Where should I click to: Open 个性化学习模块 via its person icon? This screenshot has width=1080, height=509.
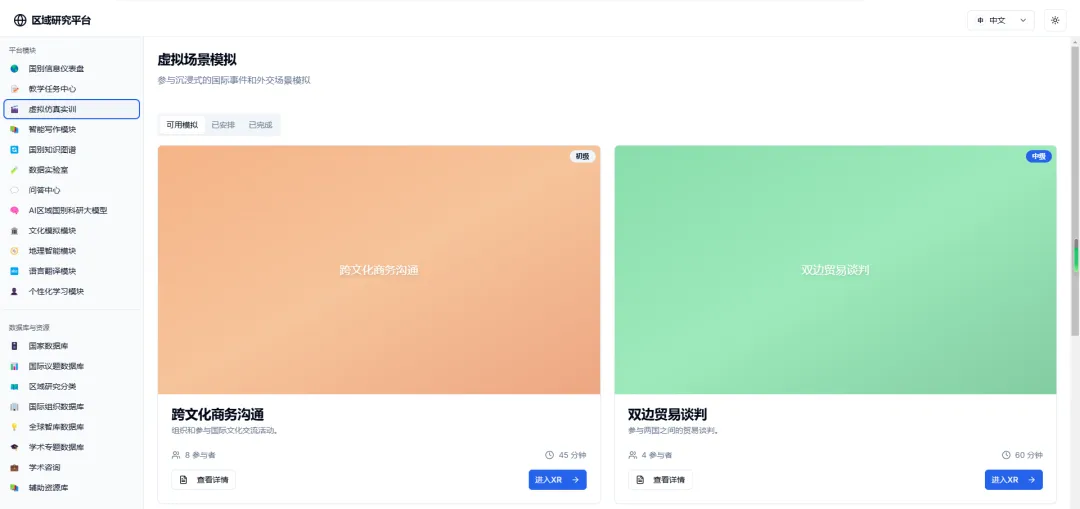[14, 291]
